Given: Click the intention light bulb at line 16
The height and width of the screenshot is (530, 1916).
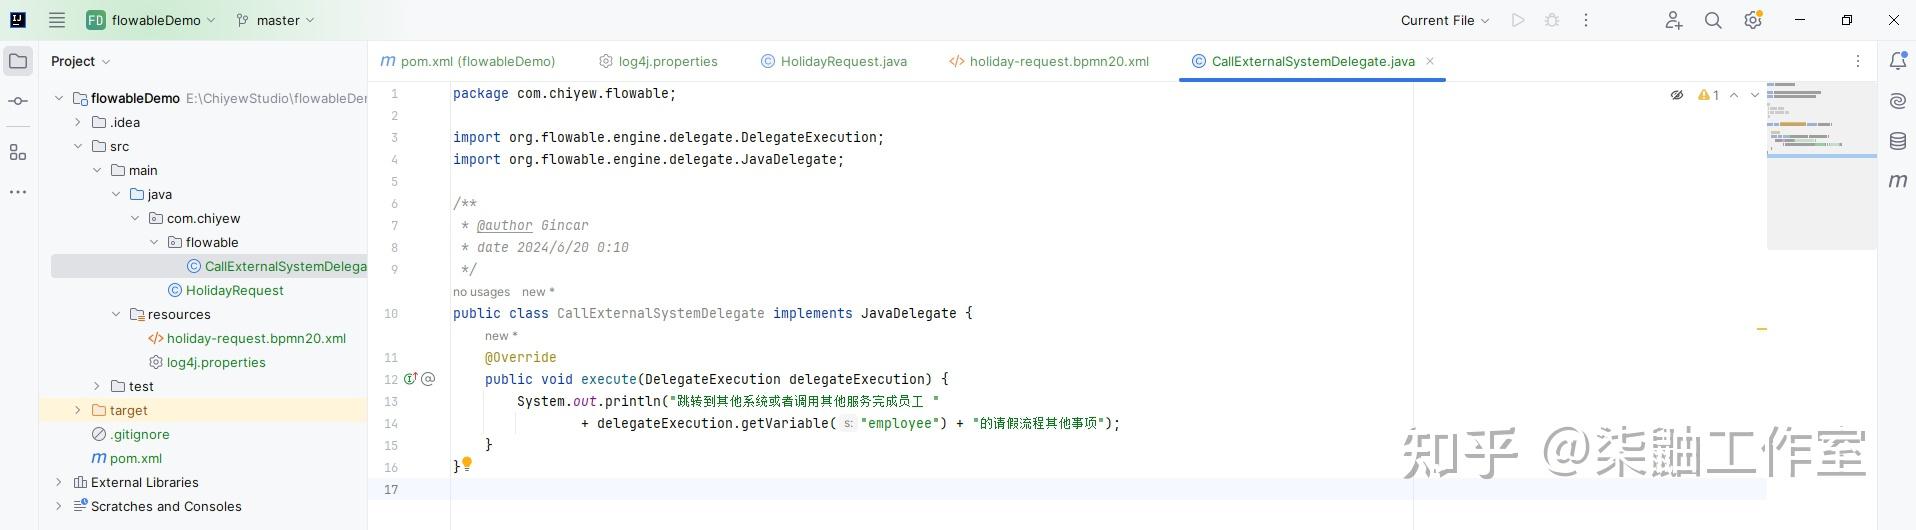Looking at the screenshot, I should [x=466, y=463].
